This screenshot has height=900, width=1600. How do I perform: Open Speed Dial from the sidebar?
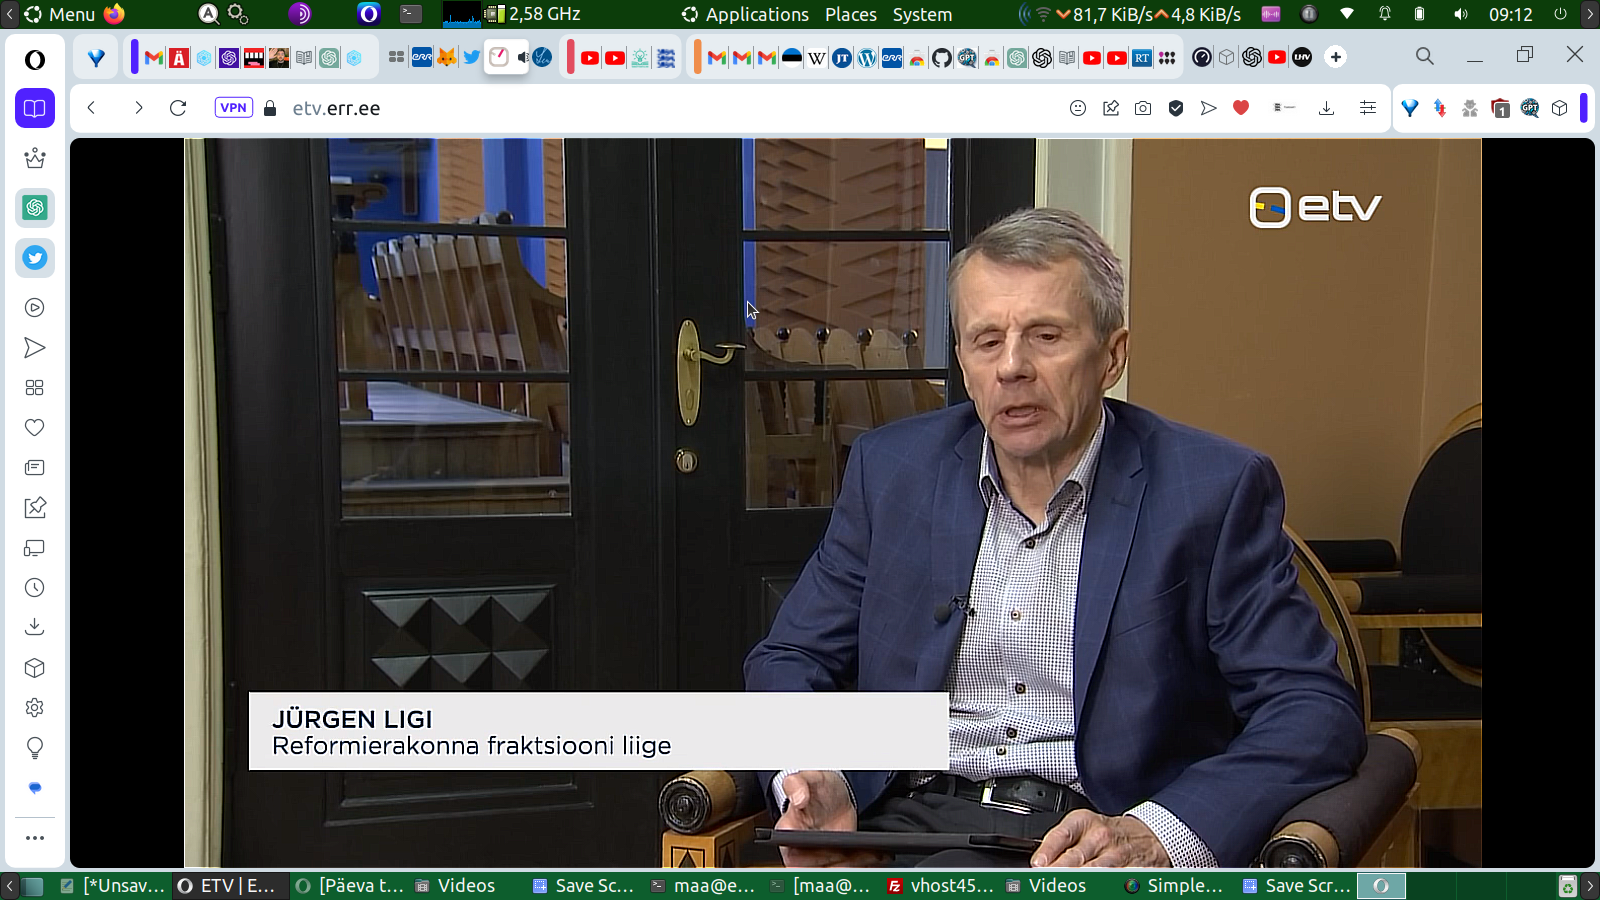[35, 388]
